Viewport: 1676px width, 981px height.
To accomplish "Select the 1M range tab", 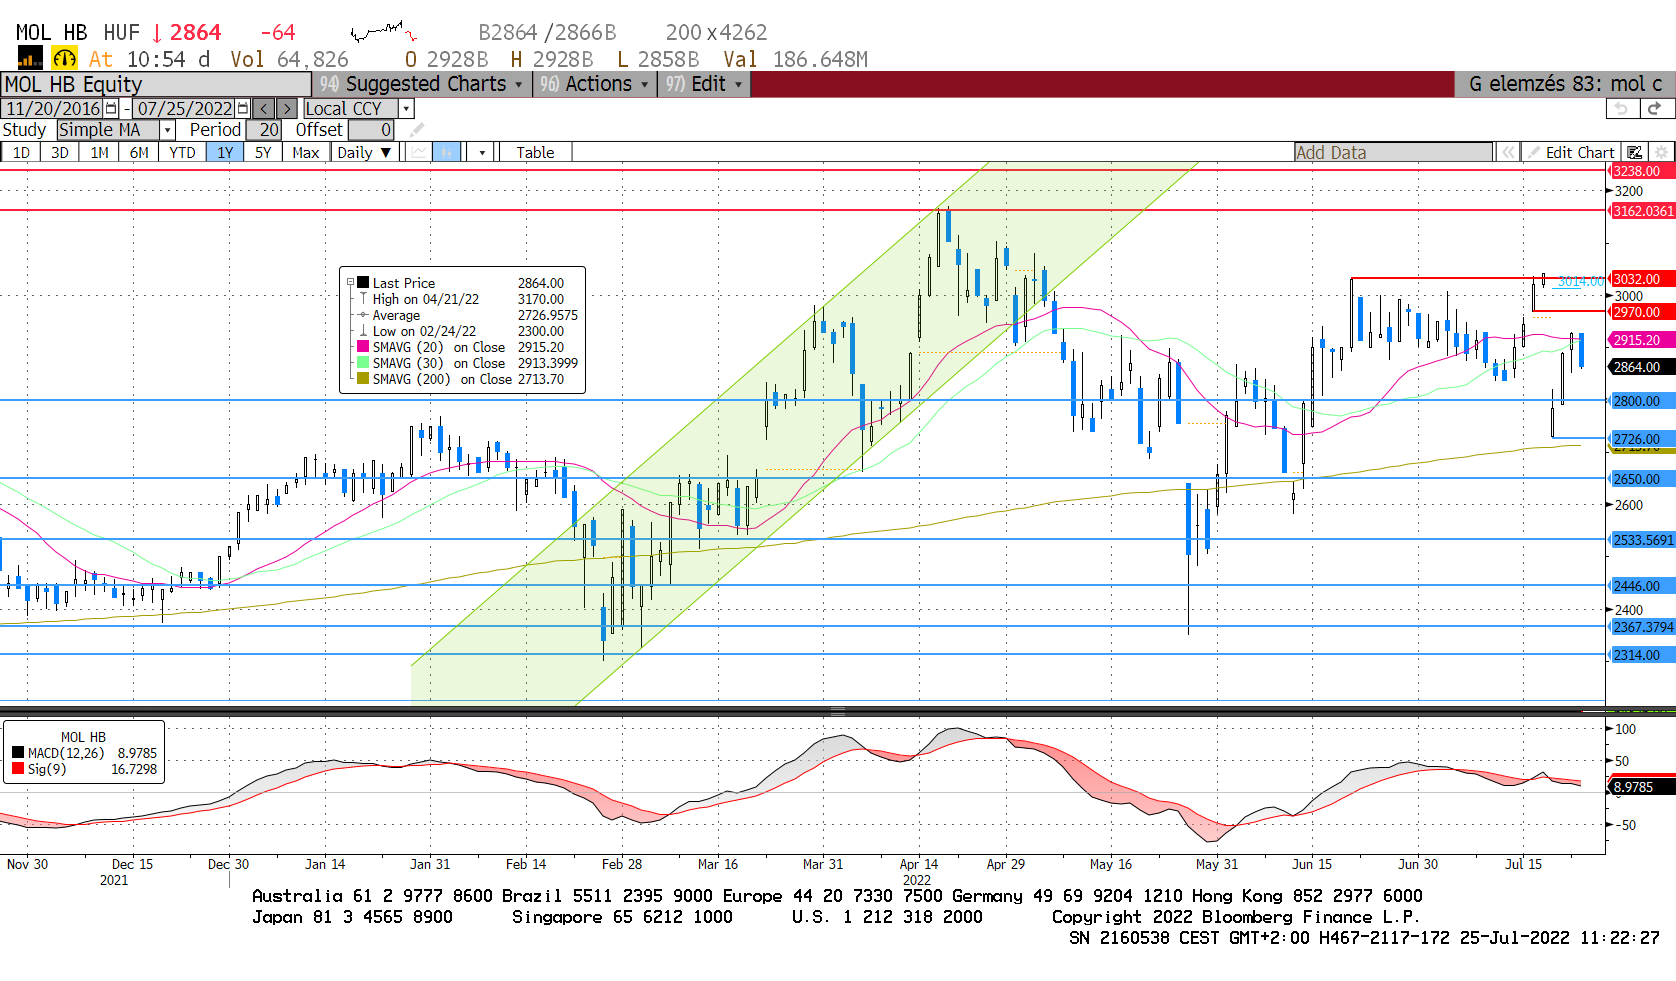I will click(x=99, y=152).
